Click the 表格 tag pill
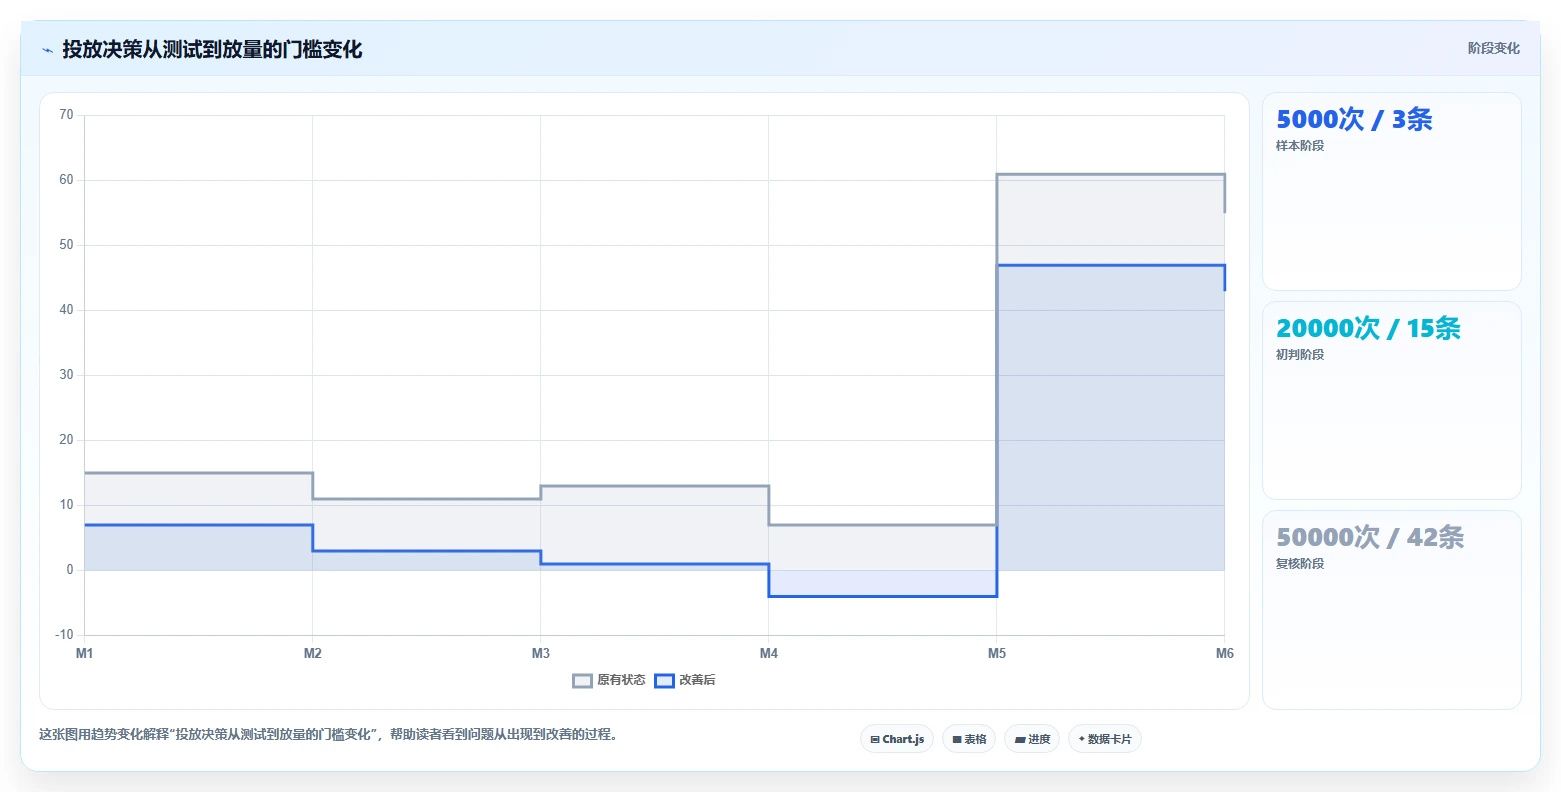The image size is (1561, 792). 969,739
